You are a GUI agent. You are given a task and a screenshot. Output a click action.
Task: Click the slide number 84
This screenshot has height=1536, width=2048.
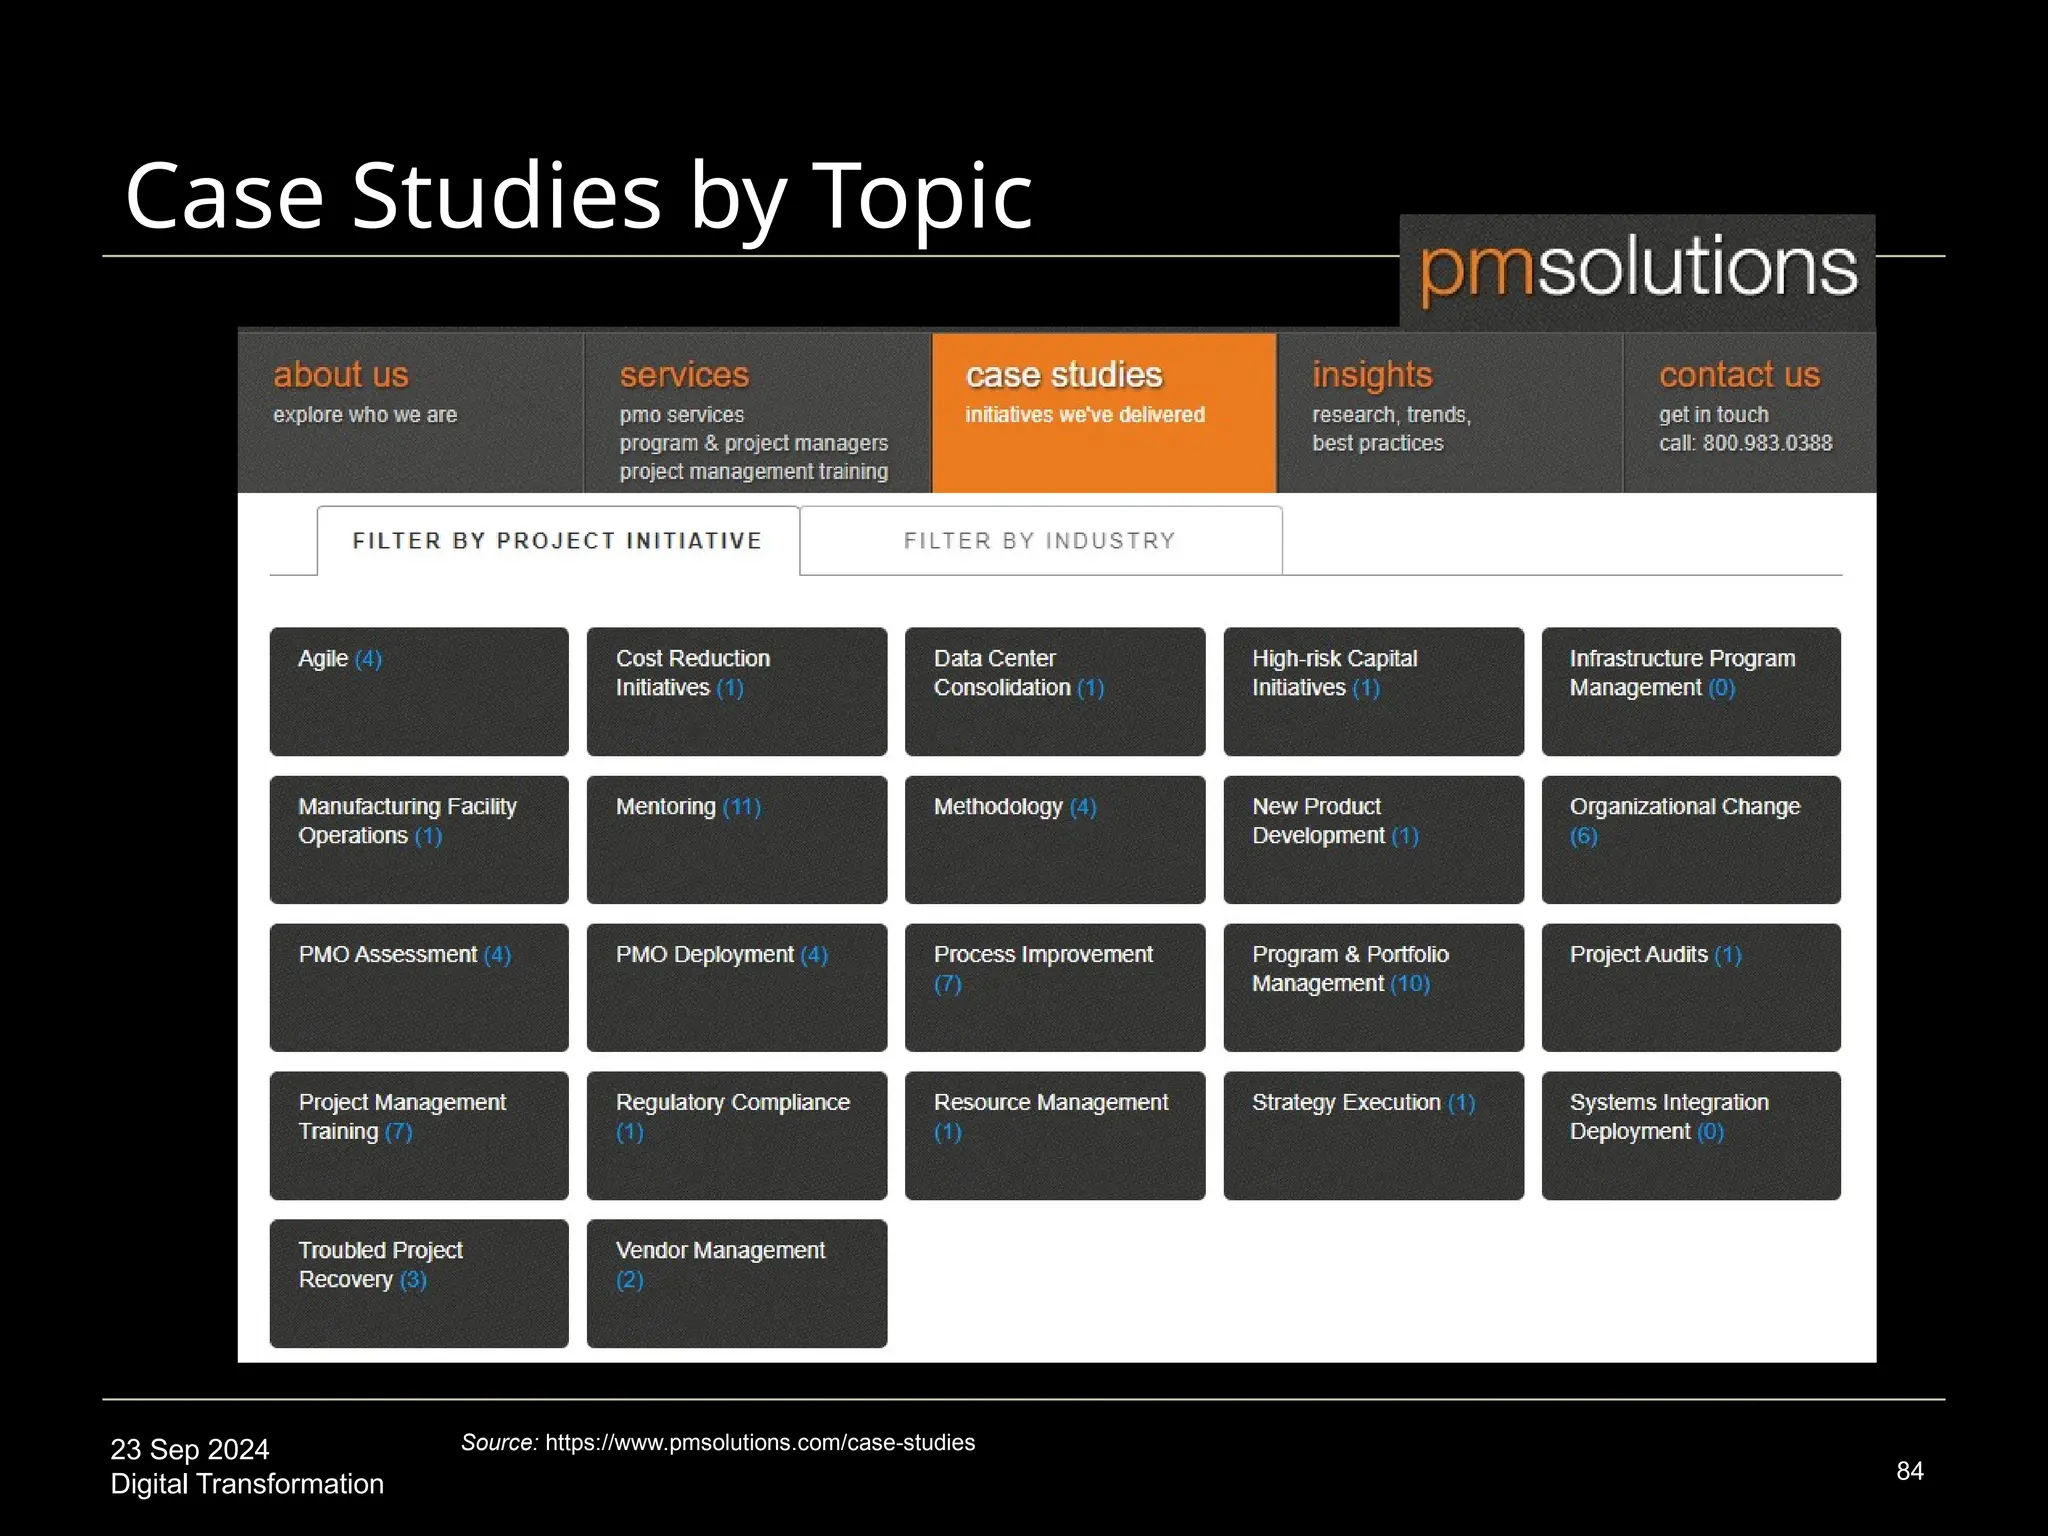point(1910,1470)
